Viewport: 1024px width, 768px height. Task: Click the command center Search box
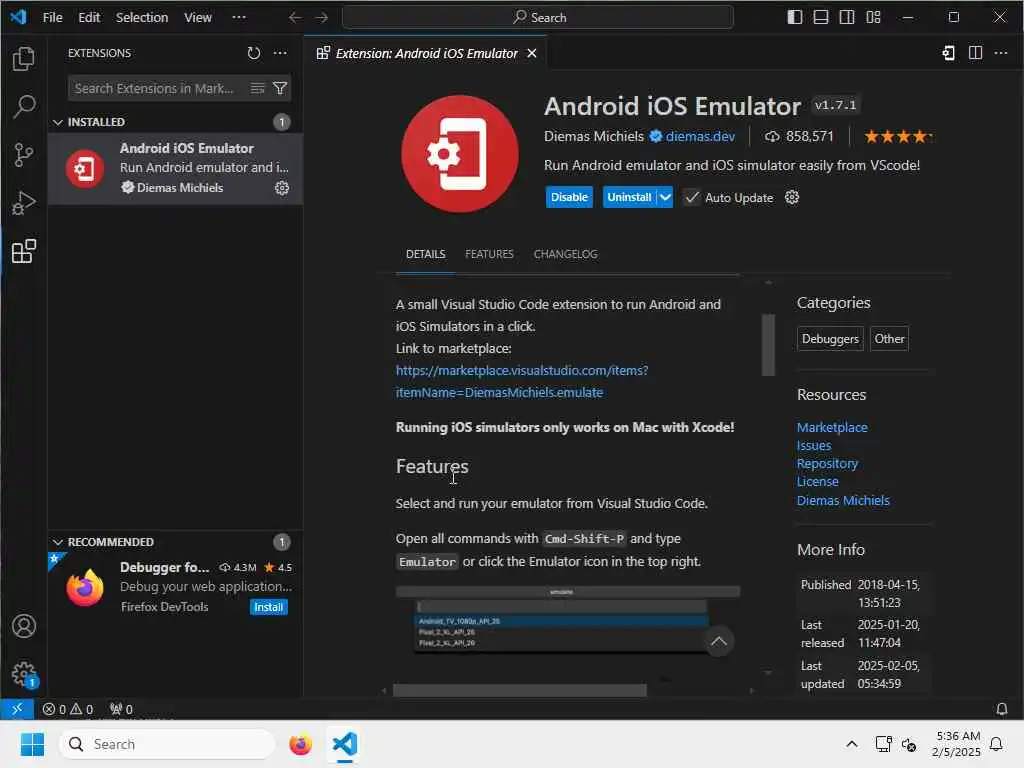click(x=537, y=18)
